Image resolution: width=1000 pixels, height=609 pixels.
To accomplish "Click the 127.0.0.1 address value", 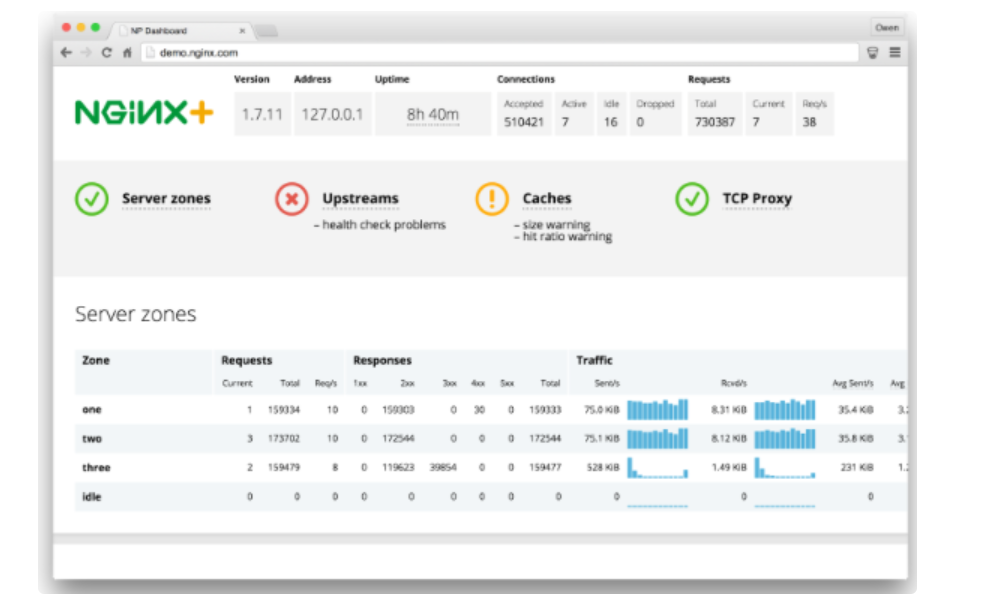I will 332,114.
